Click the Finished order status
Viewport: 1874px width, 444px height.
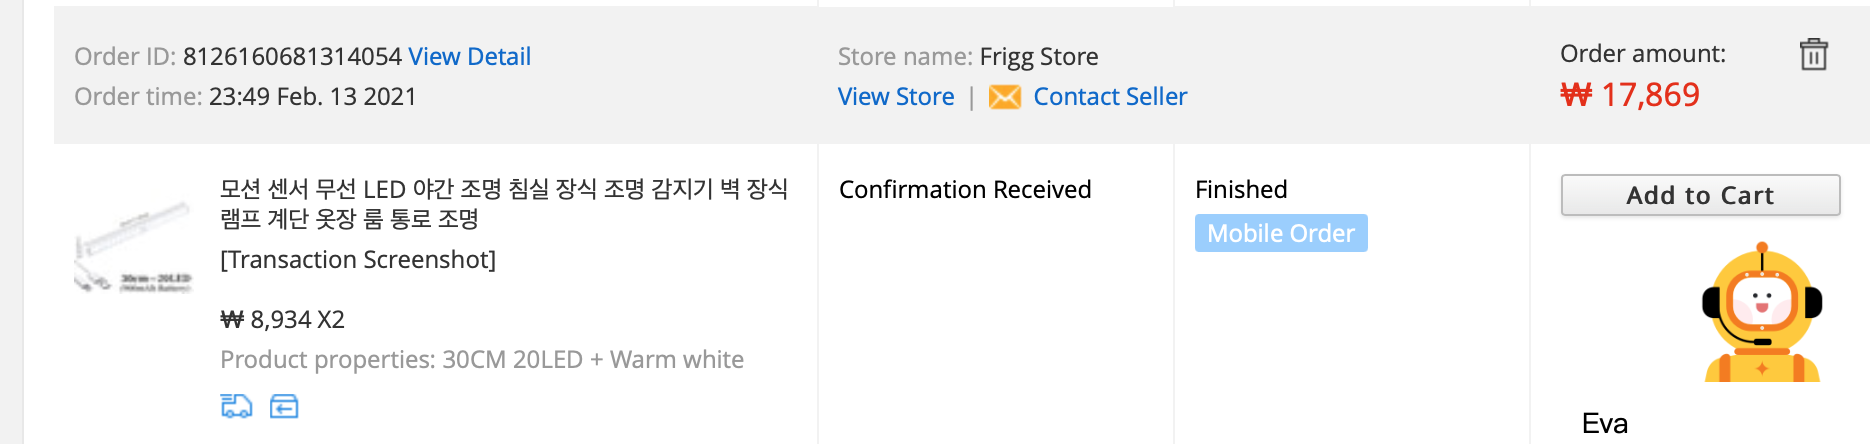[1241, 190]
